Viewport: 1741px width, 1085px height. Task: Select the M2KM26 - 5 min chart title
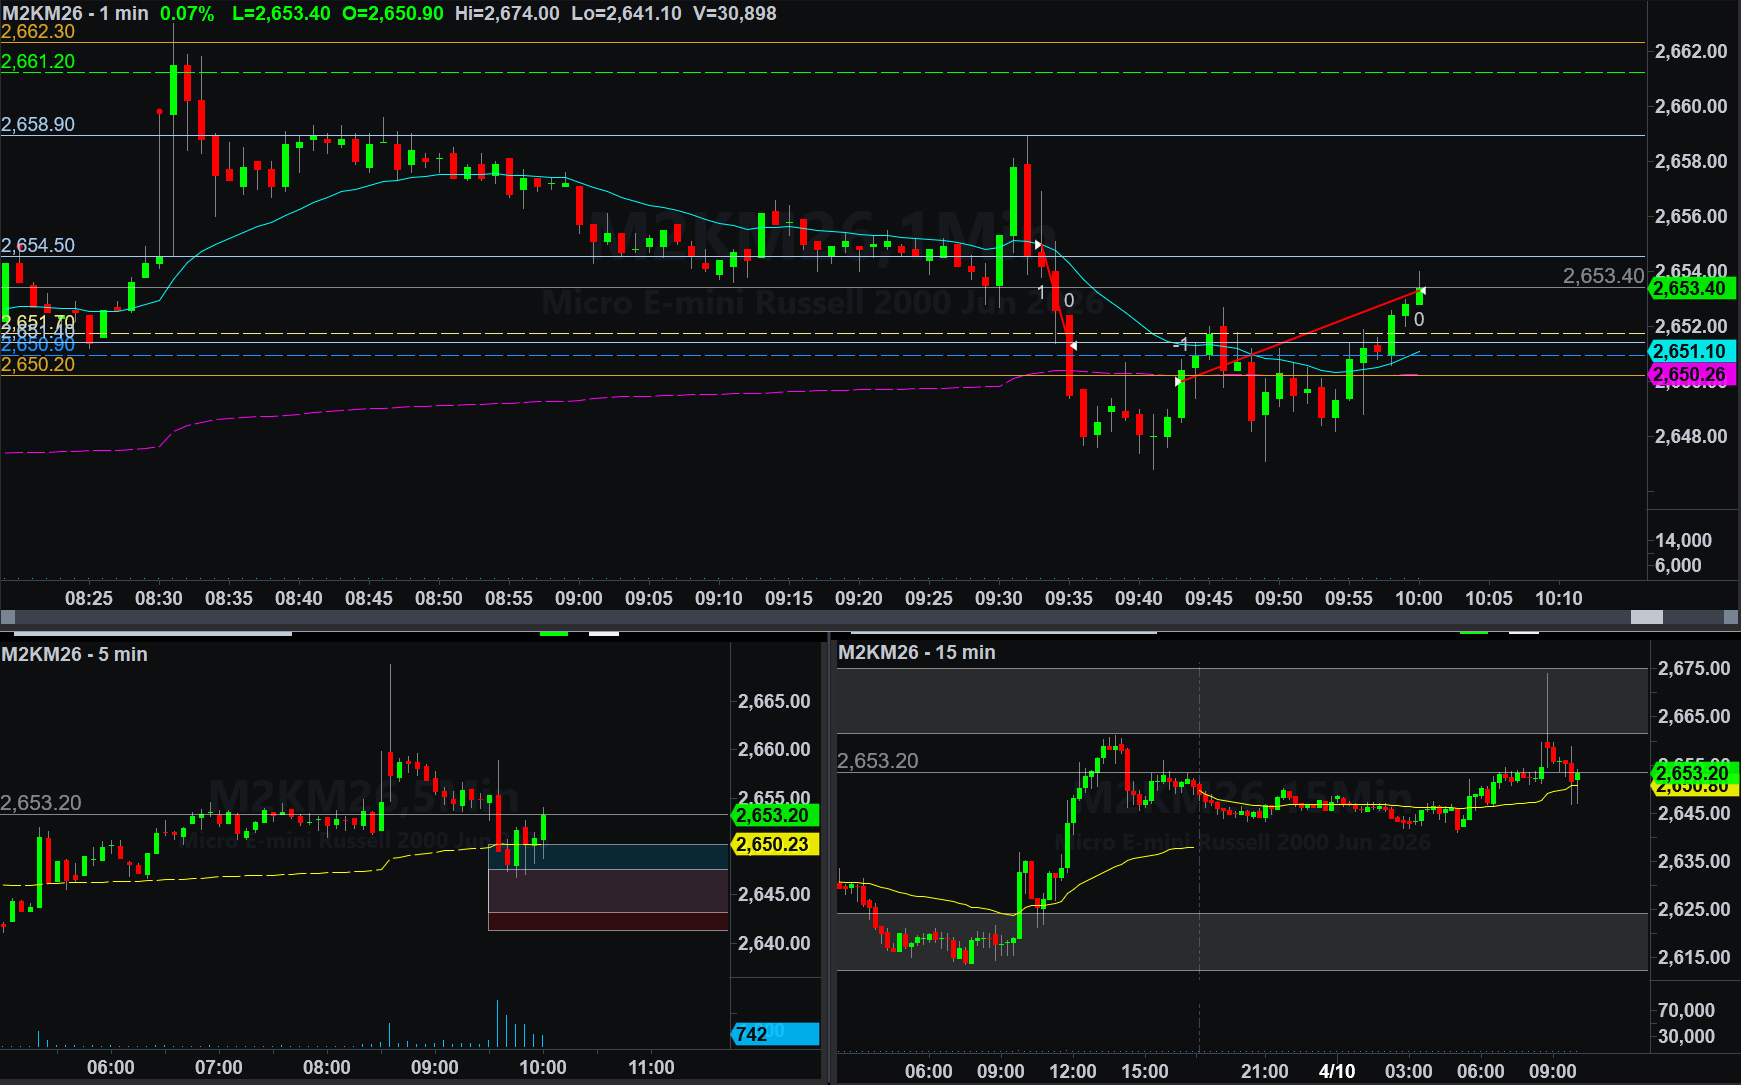click(x=75, y=654)
